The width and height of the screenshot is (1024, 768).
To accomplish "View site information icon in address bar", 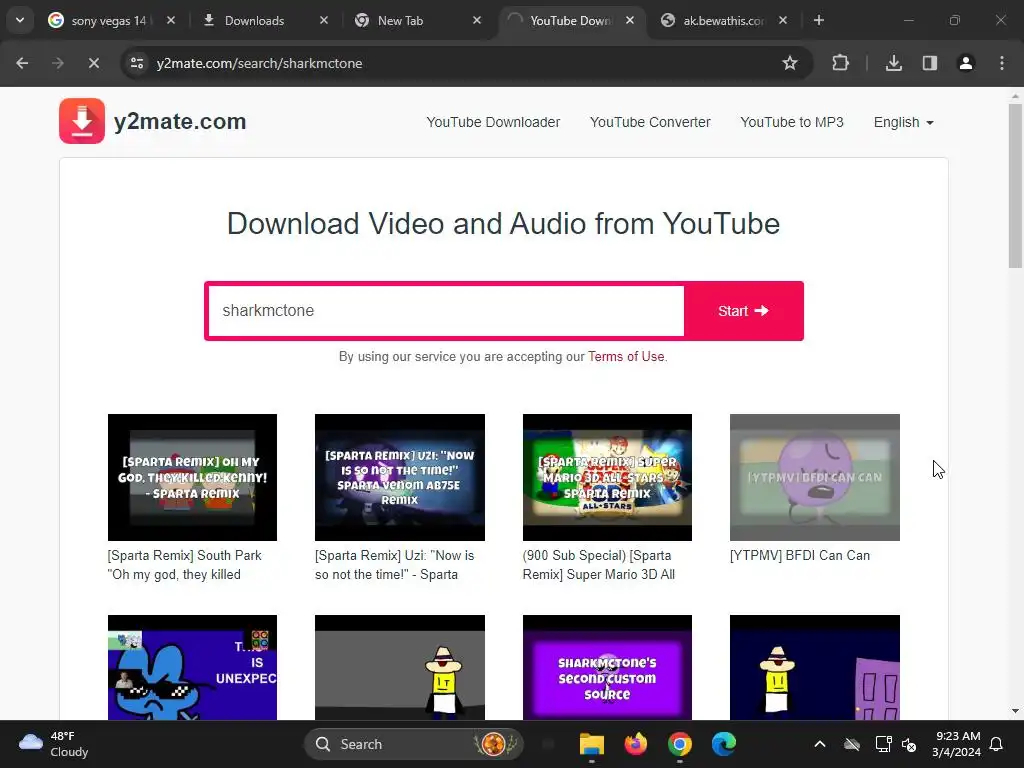I will pyautogui.click(x=137, y=63).
